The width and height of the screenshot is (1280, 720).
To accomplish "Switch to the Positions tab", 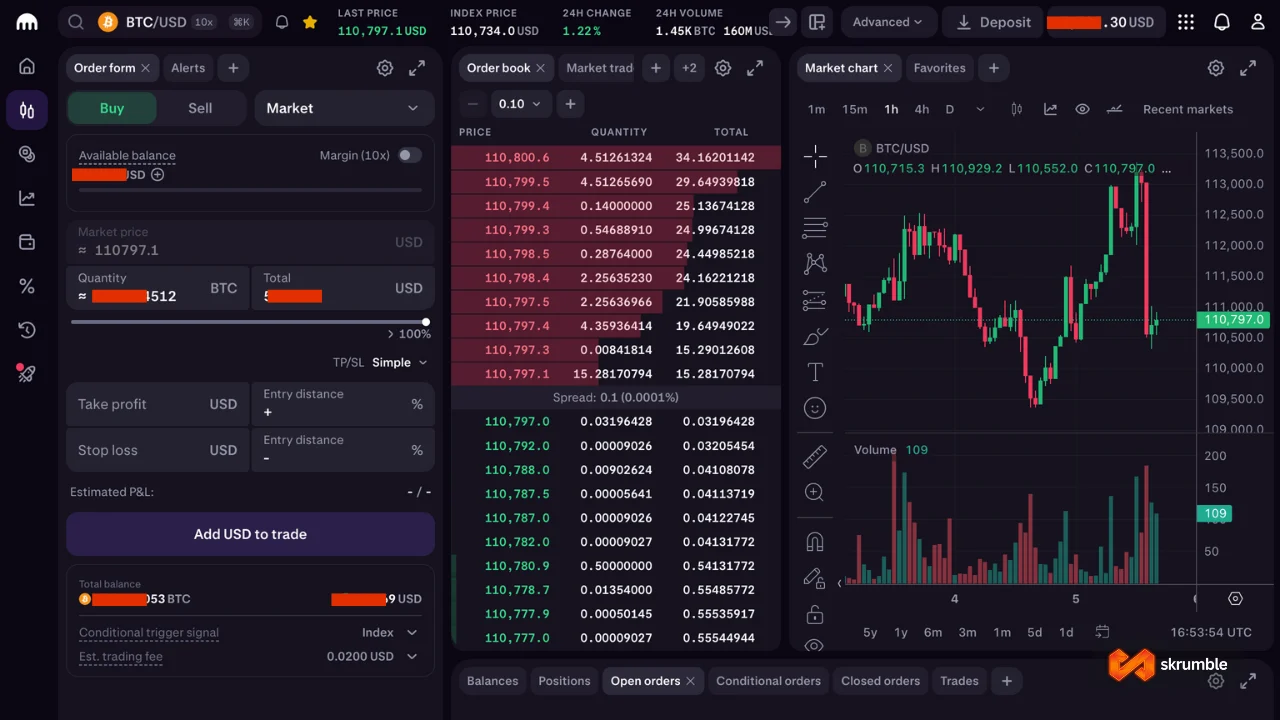I will click(564, 681).
